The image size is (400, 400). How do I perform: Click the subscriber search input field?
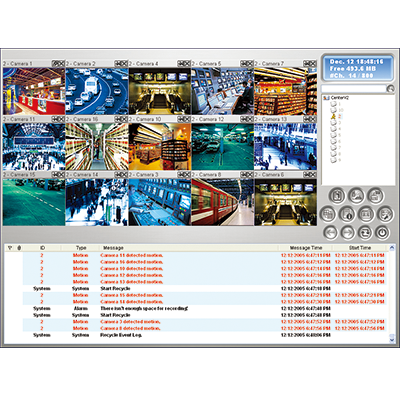tap(353, 88)
